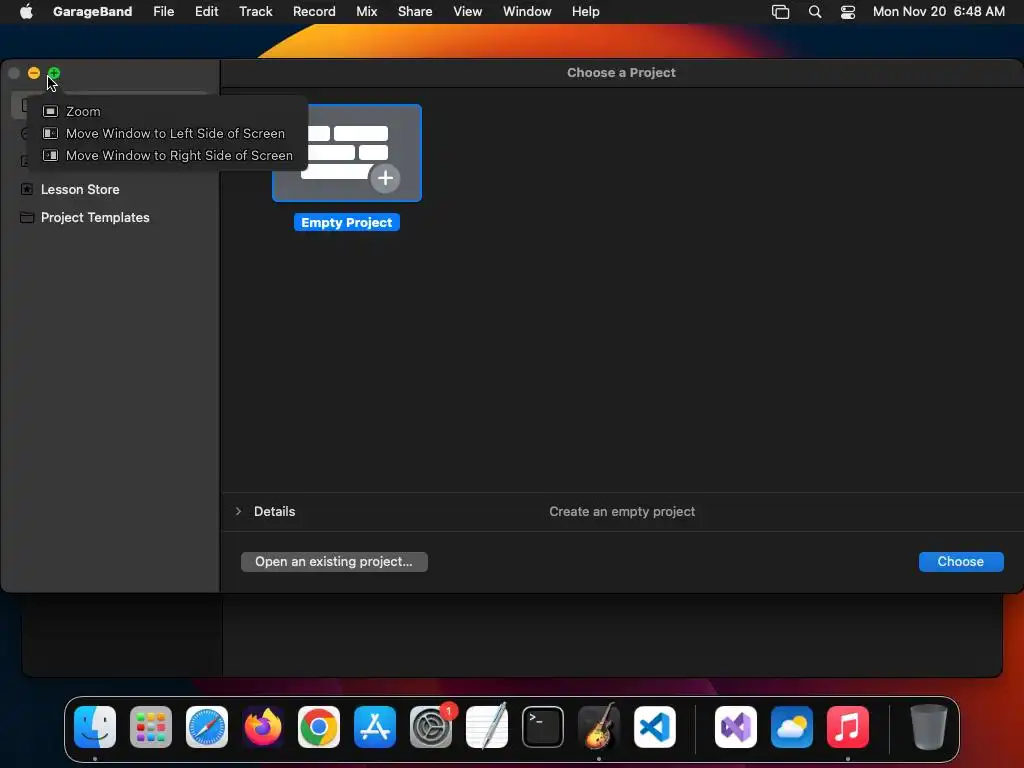Launch Google Chrome from the Dock
This screenshot has height=768, width=1024.
pos(319,727)
